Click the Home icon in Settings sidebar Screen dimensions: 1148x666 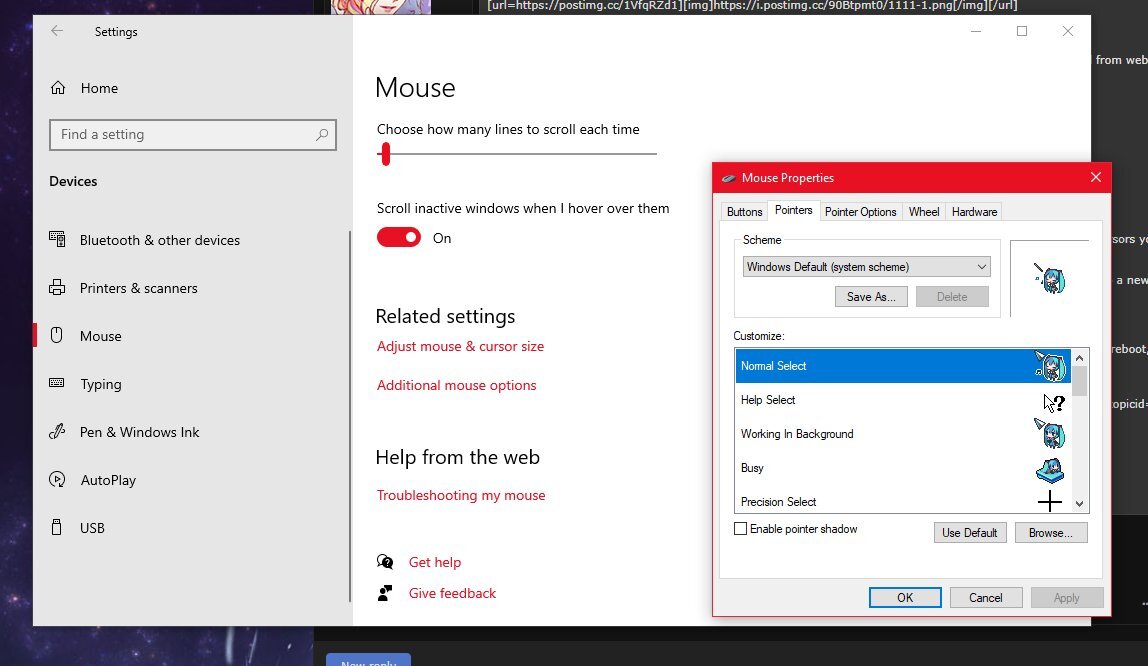pyautogui.click(x=58, y=87)
